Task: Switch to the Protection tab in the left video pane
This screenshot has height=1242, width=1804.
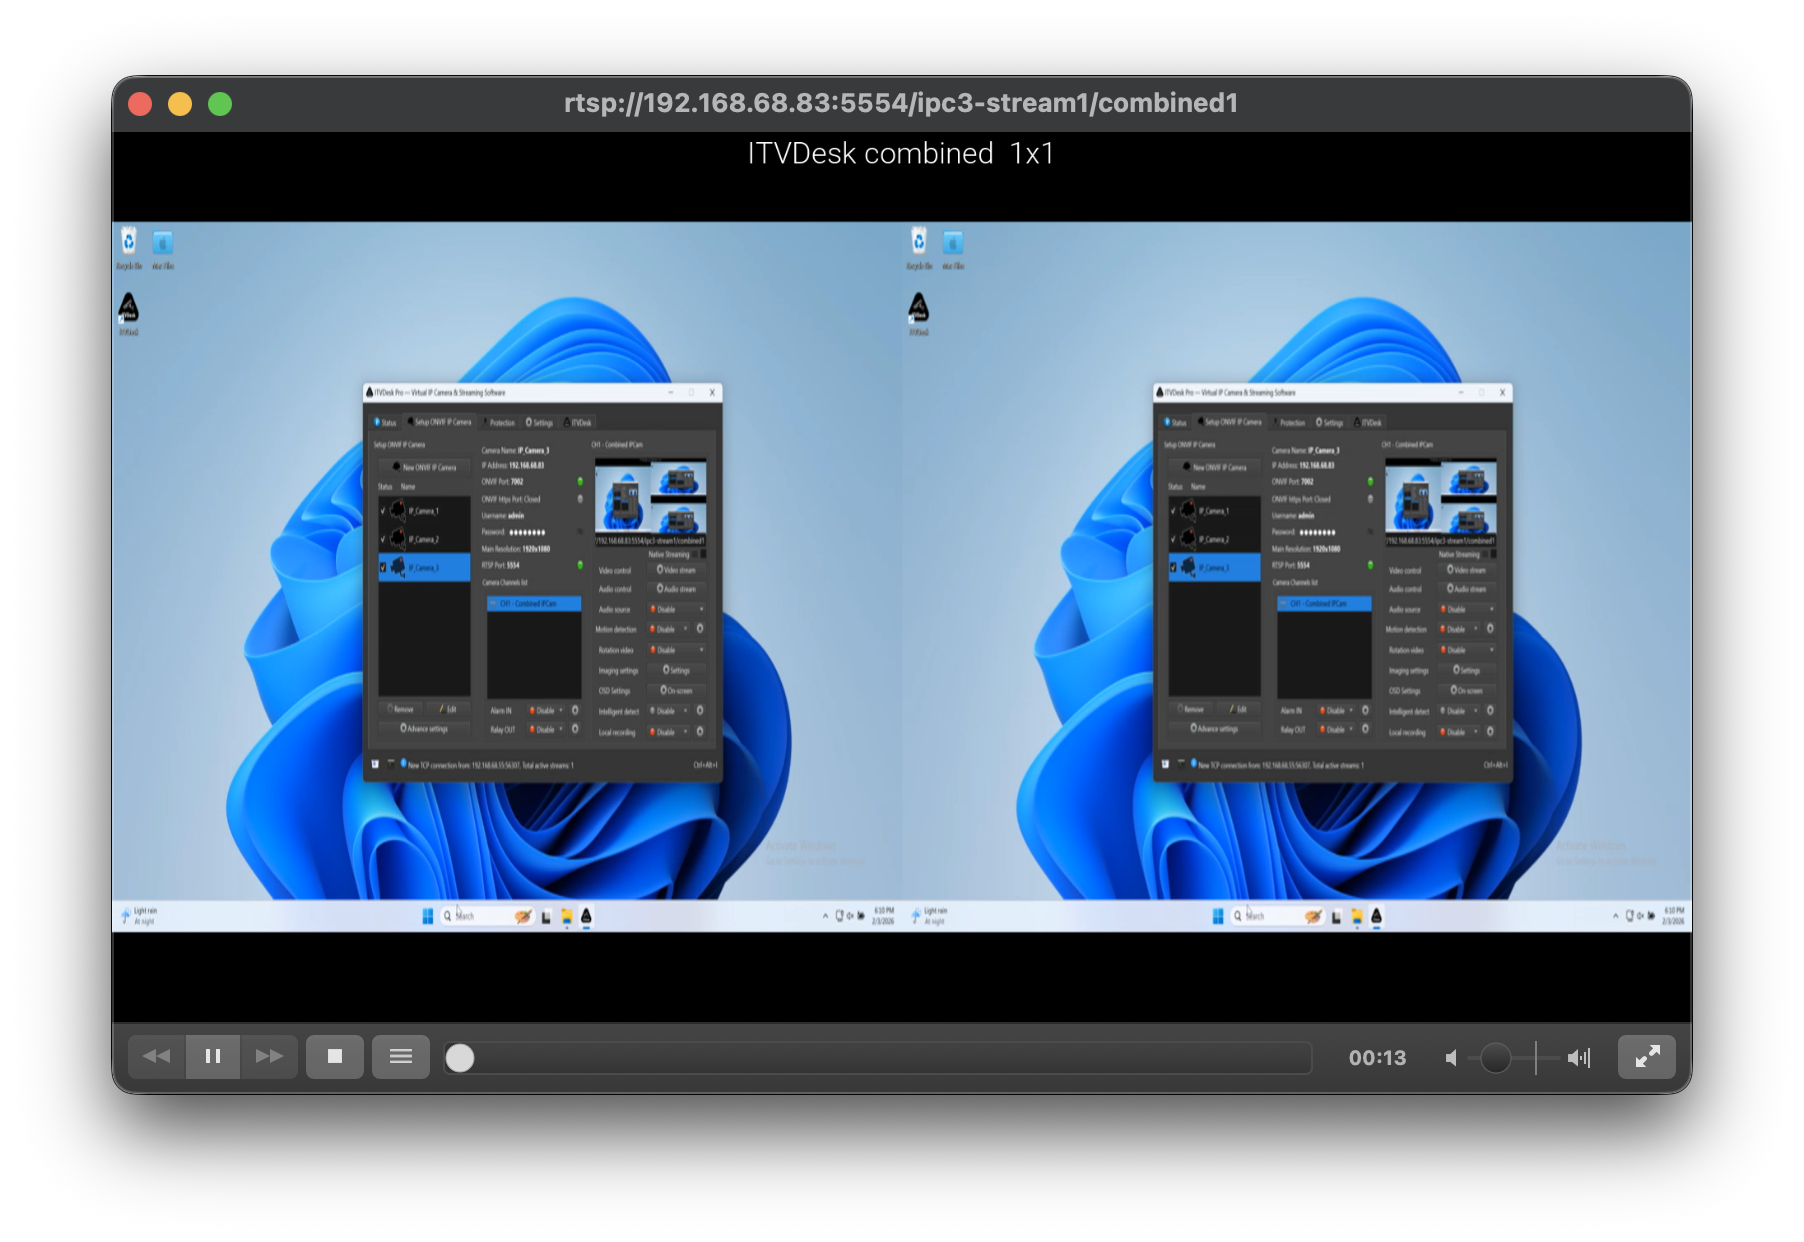Action: (500, 422)
